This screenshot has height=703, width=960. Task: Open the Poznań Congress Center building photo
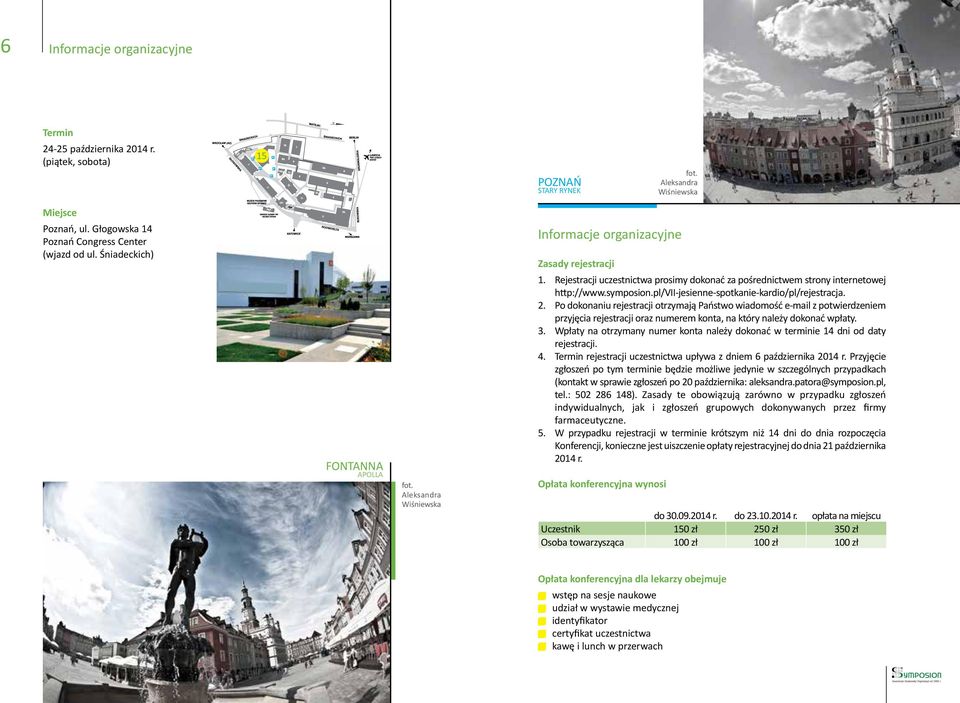coord(304,306)
